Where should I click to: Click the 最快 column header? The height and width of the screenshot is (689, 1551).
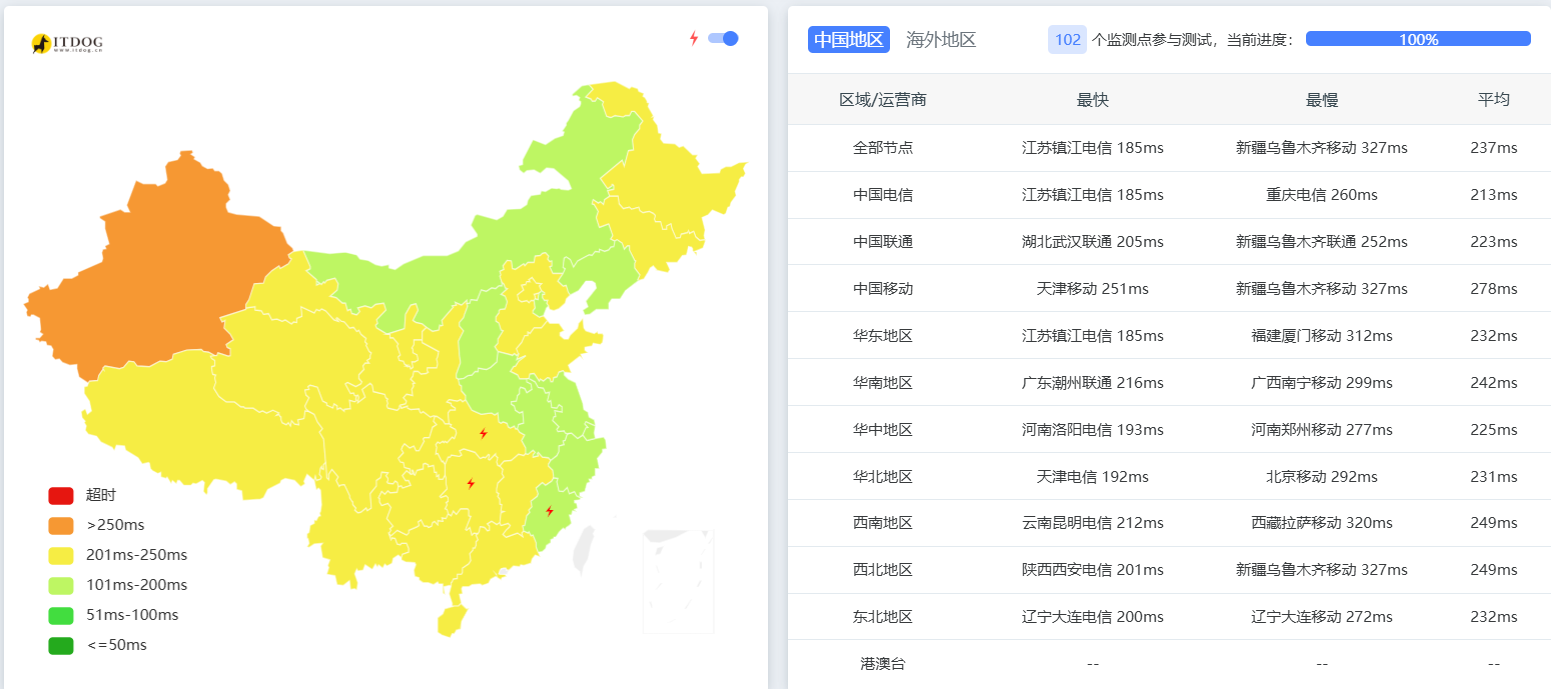[x=1092, y=100]
